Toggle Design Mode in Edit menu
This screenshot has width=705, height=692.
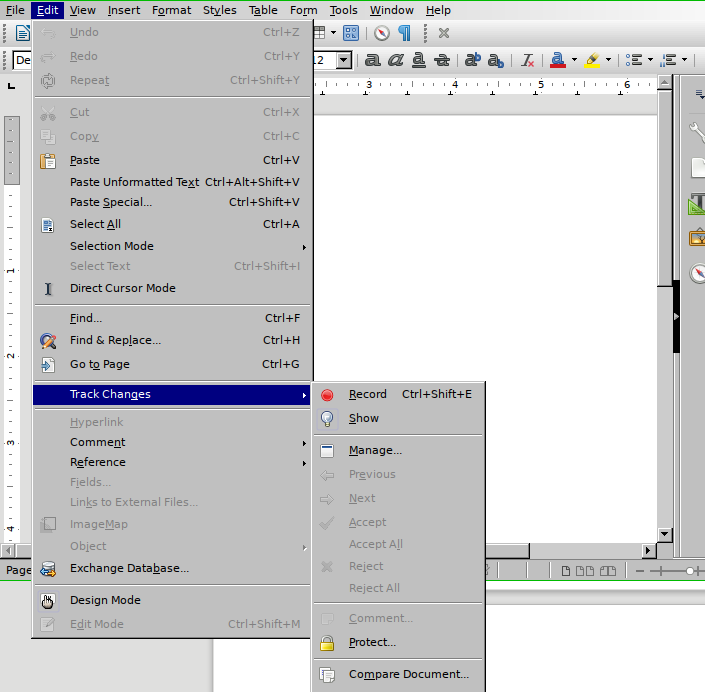click(172, 600)
